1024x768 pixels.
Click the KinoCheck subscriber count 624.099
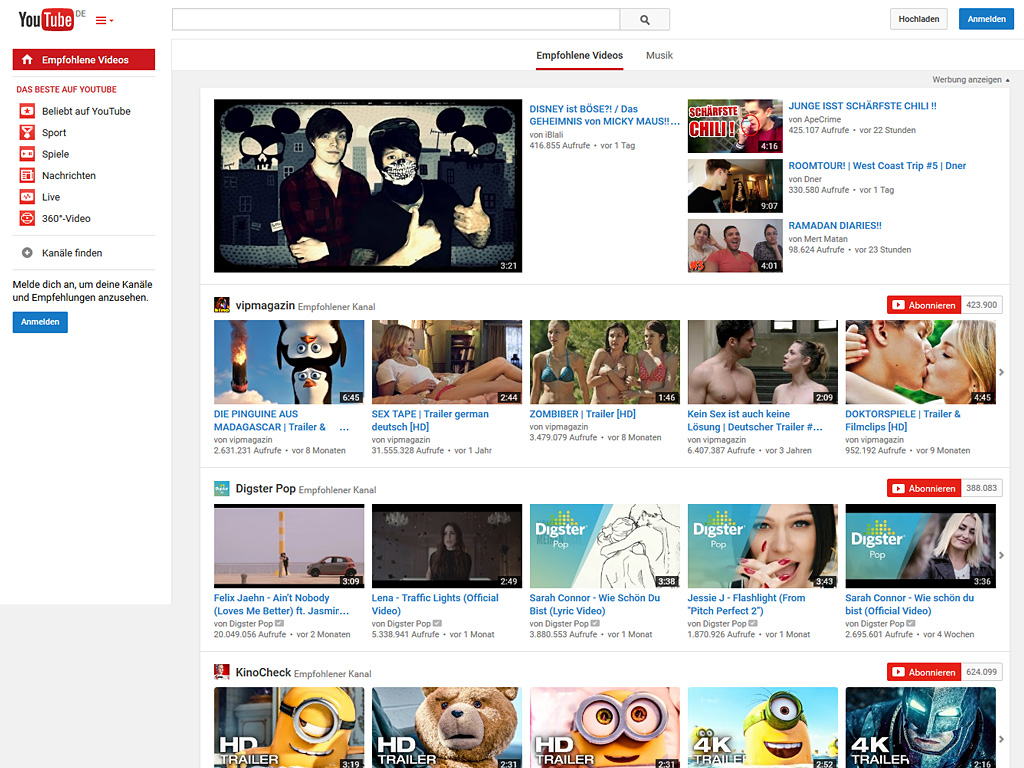(982, 672)
